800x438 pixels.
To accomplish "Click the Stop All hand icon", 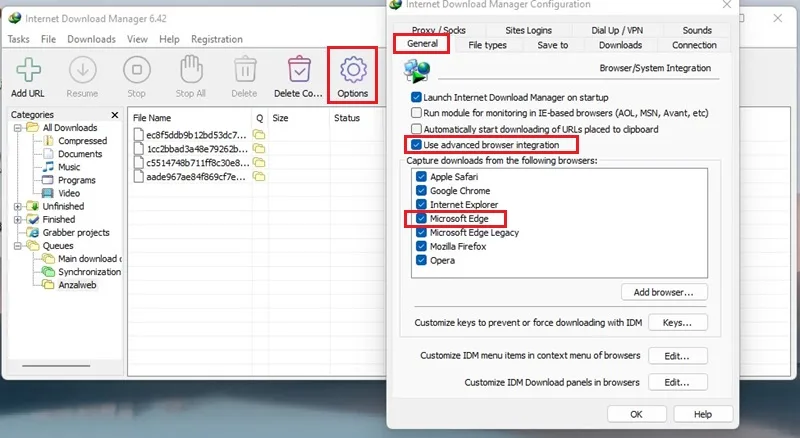I will coord(191,69).
